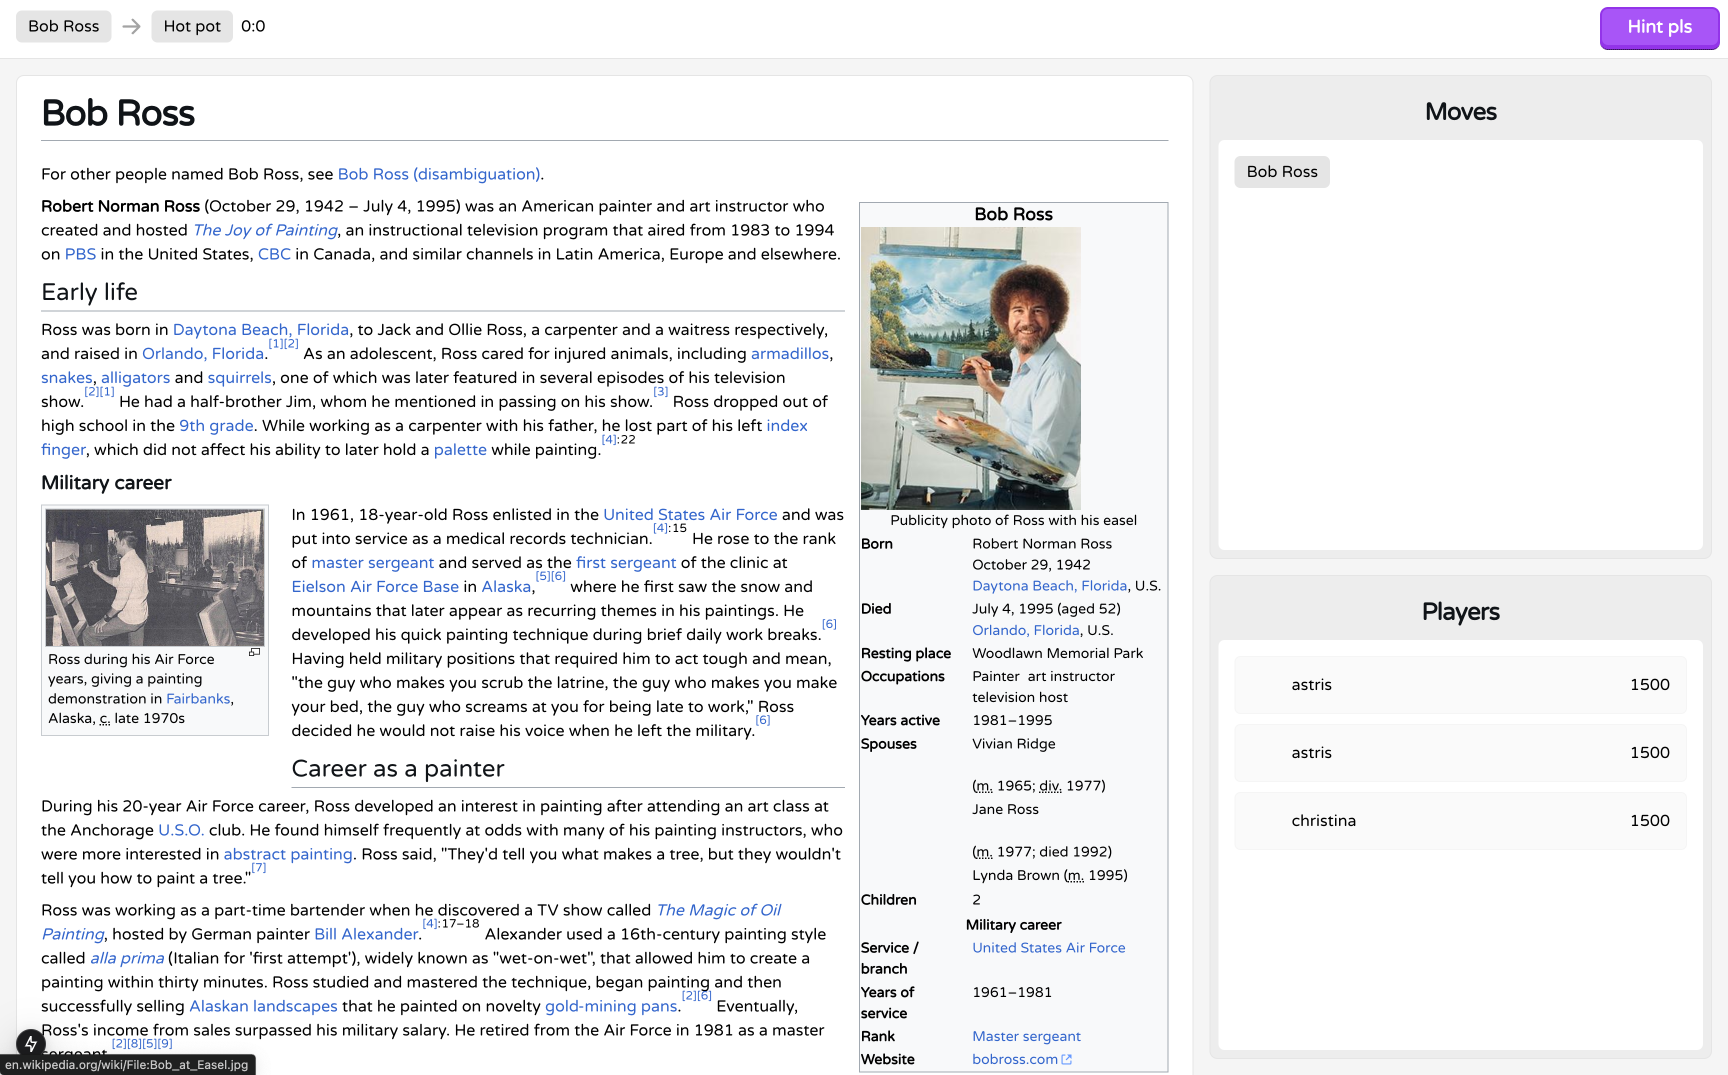
Task: Open the Bob Ross publicity photo with easel
Action: [x=971, y=368]
